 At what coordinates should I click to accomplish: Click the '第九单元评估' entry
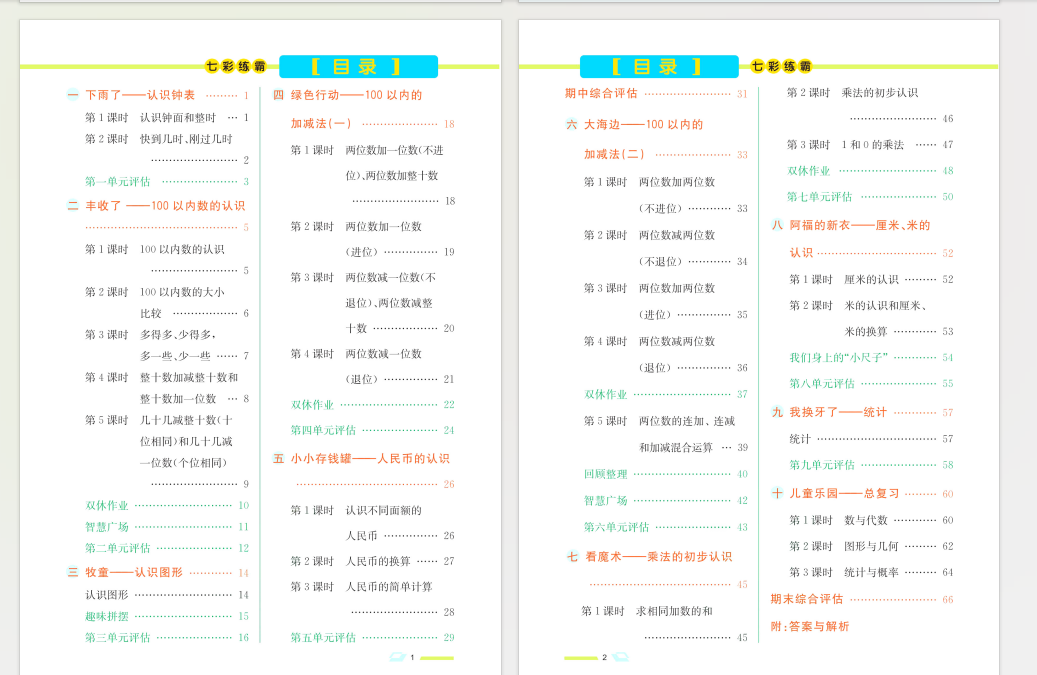coord(822,465)
